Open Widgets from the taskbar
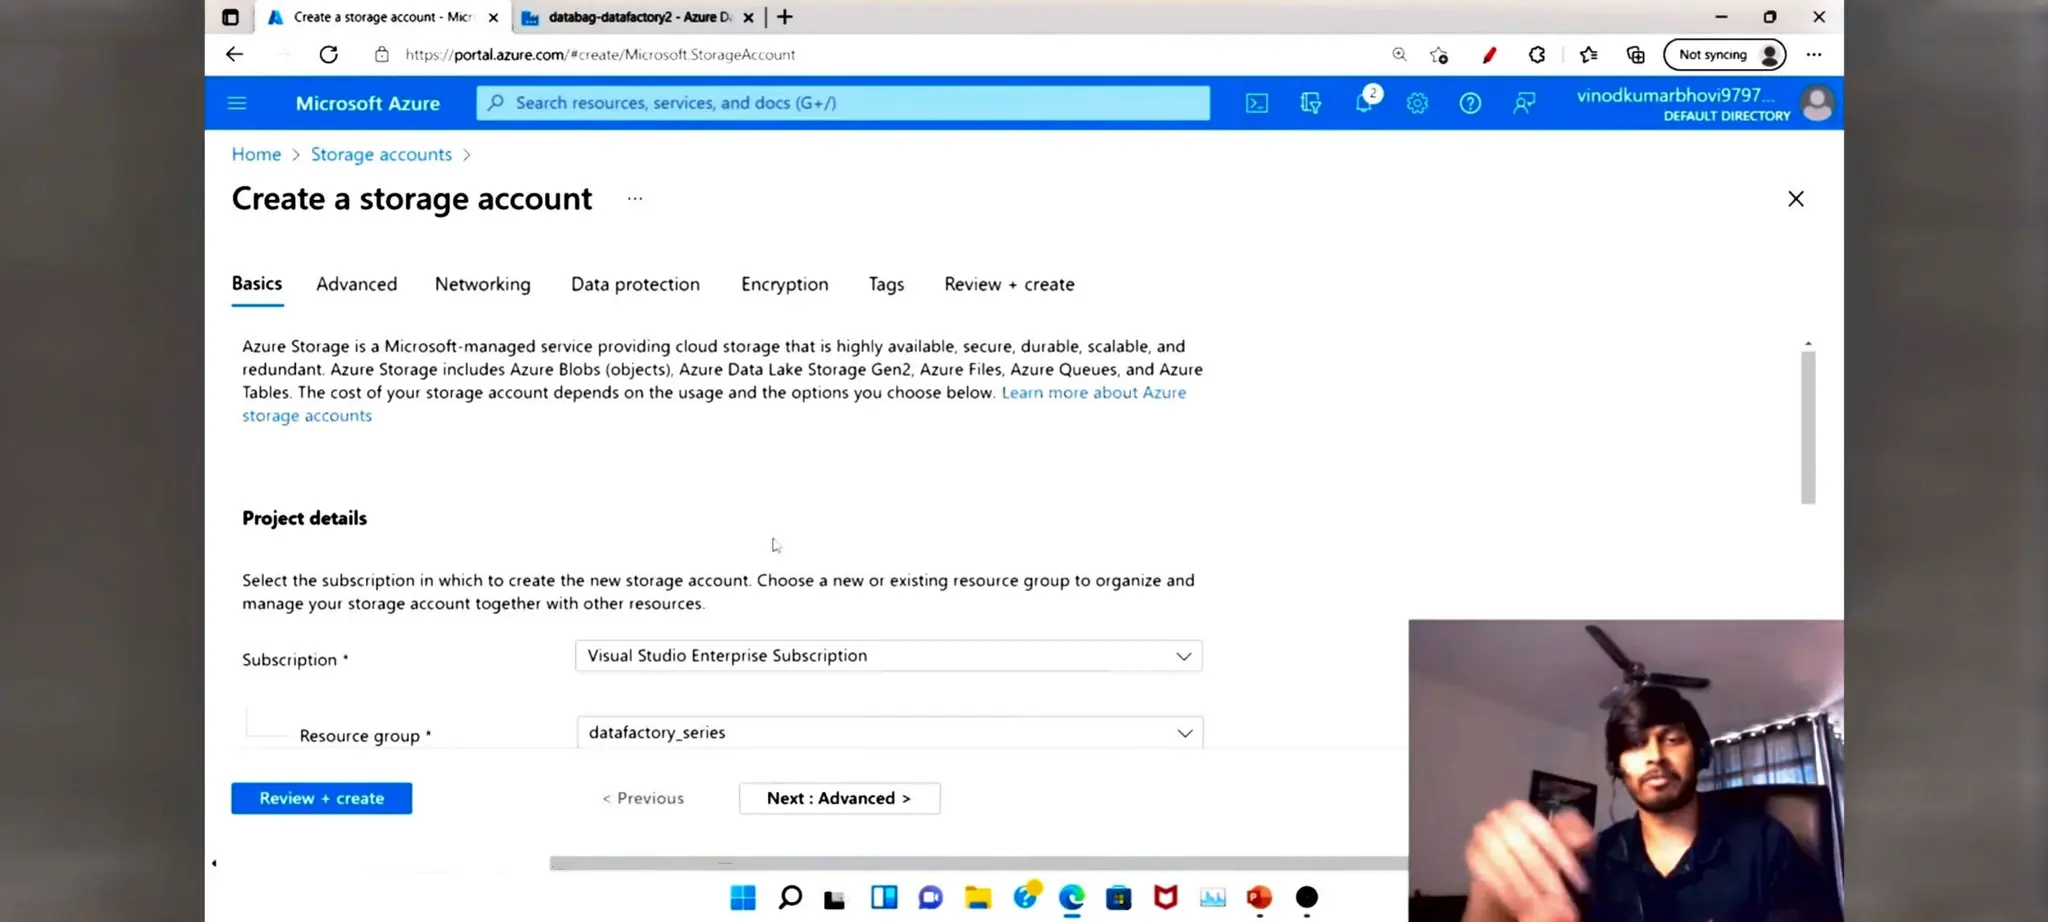This screenshot has width=2048, height=922. (884, 898)
